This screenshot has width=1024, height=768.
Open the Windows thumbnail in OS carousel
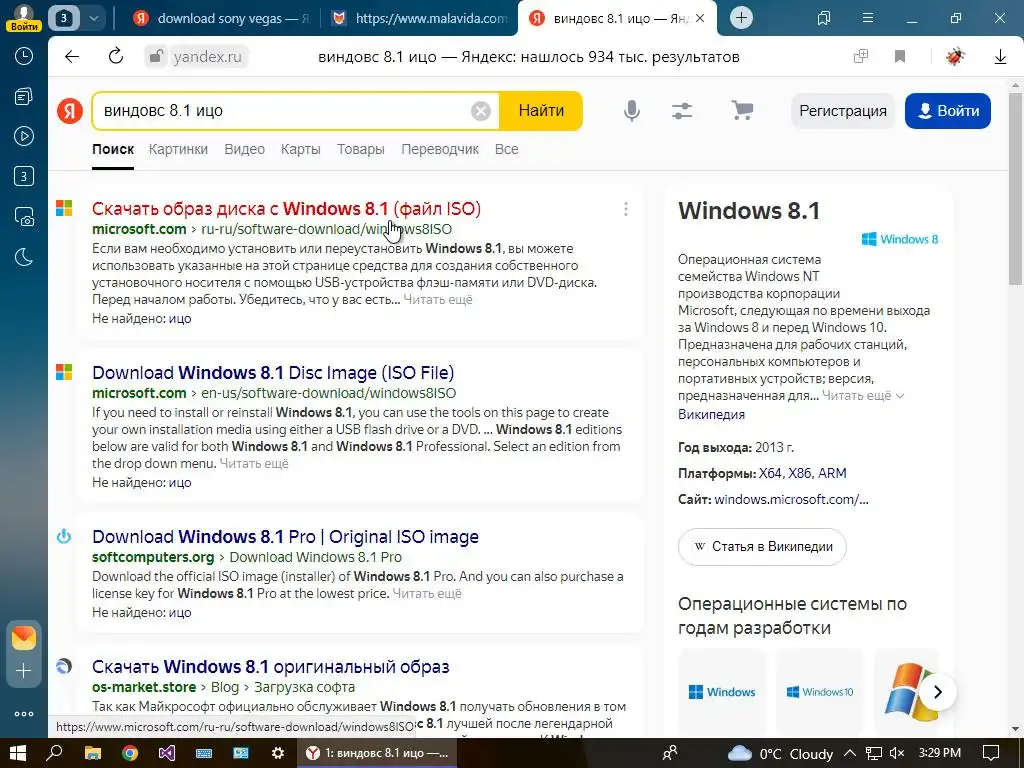722,692
